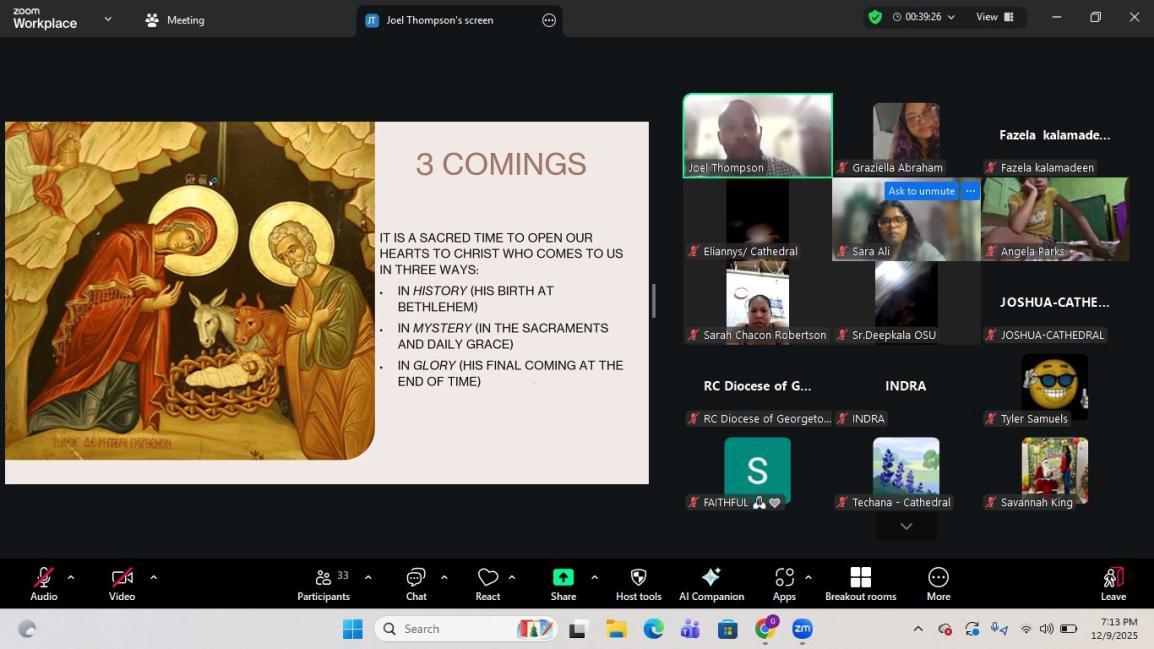Open screen share options ellipsis icon
The width and height of the screenshot is (1154, 649).
pos(549,20)
